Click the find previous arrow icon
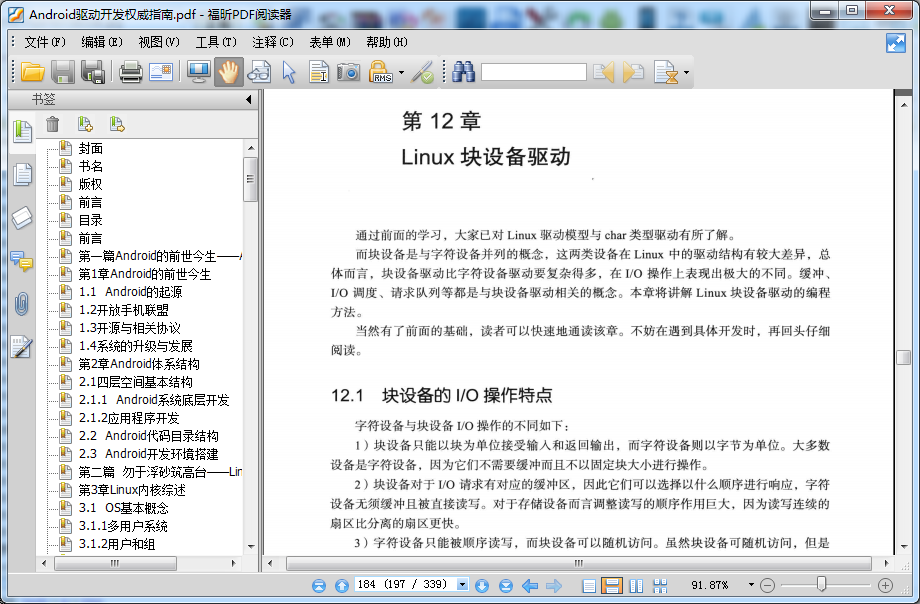 tap(603, 72)
